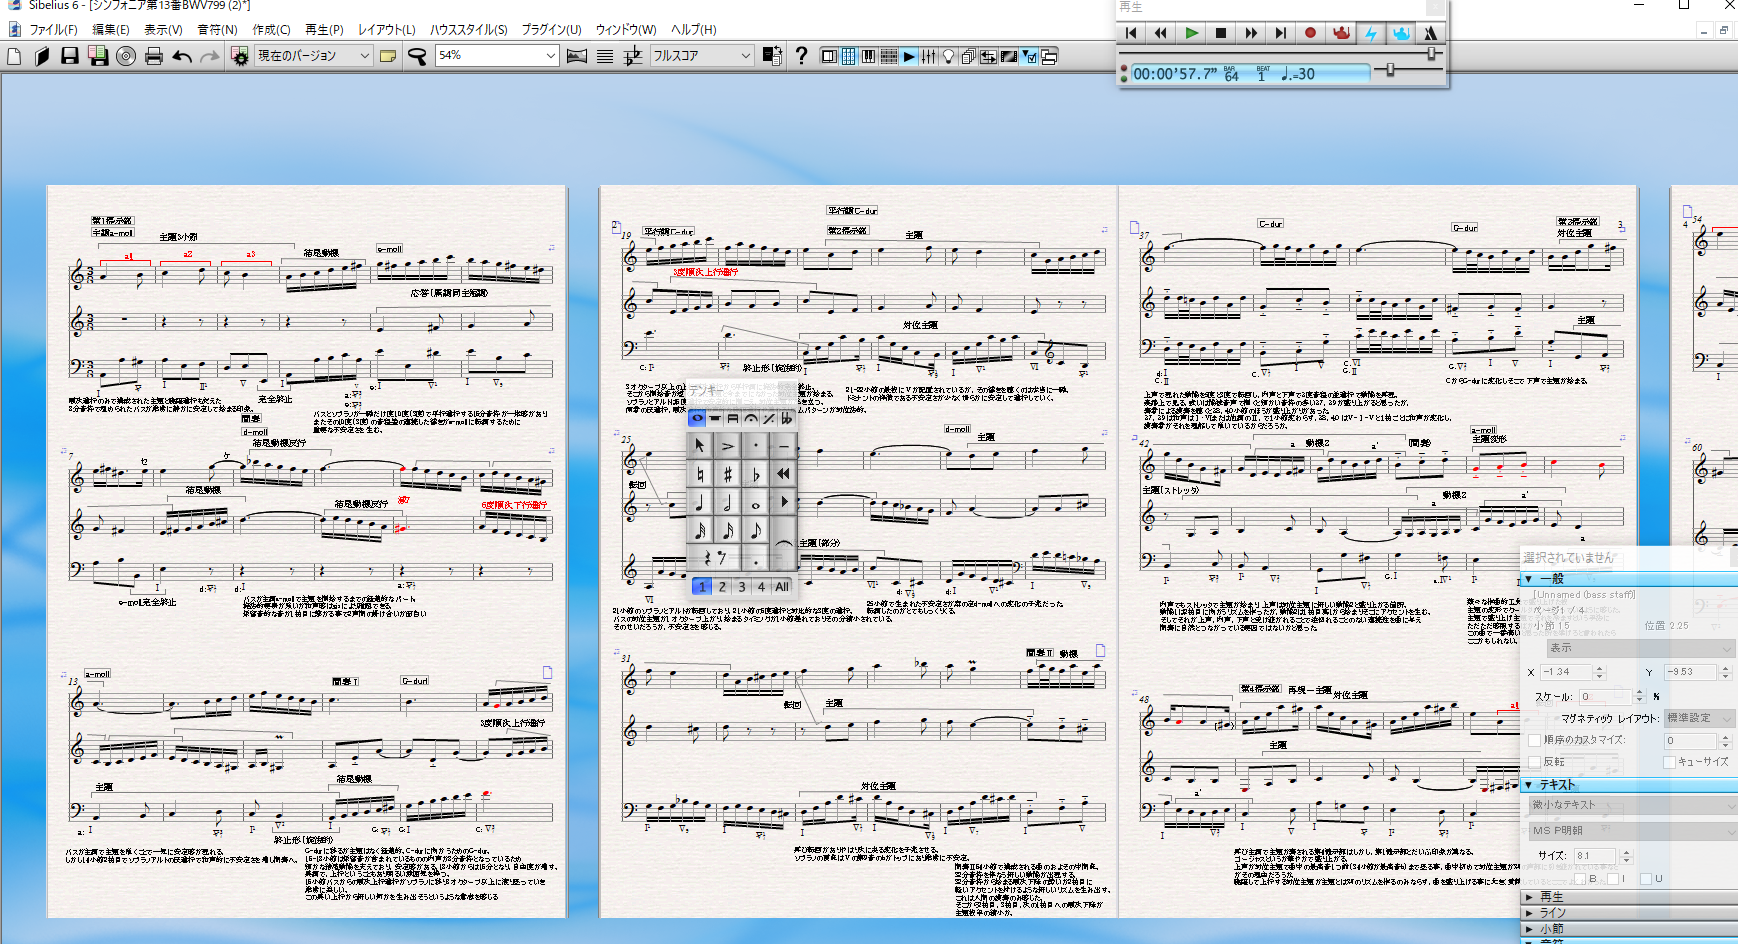This screenshot has height=944, width=1738.
Task: Select keypad voice 2 button
Action: [722, 587]
